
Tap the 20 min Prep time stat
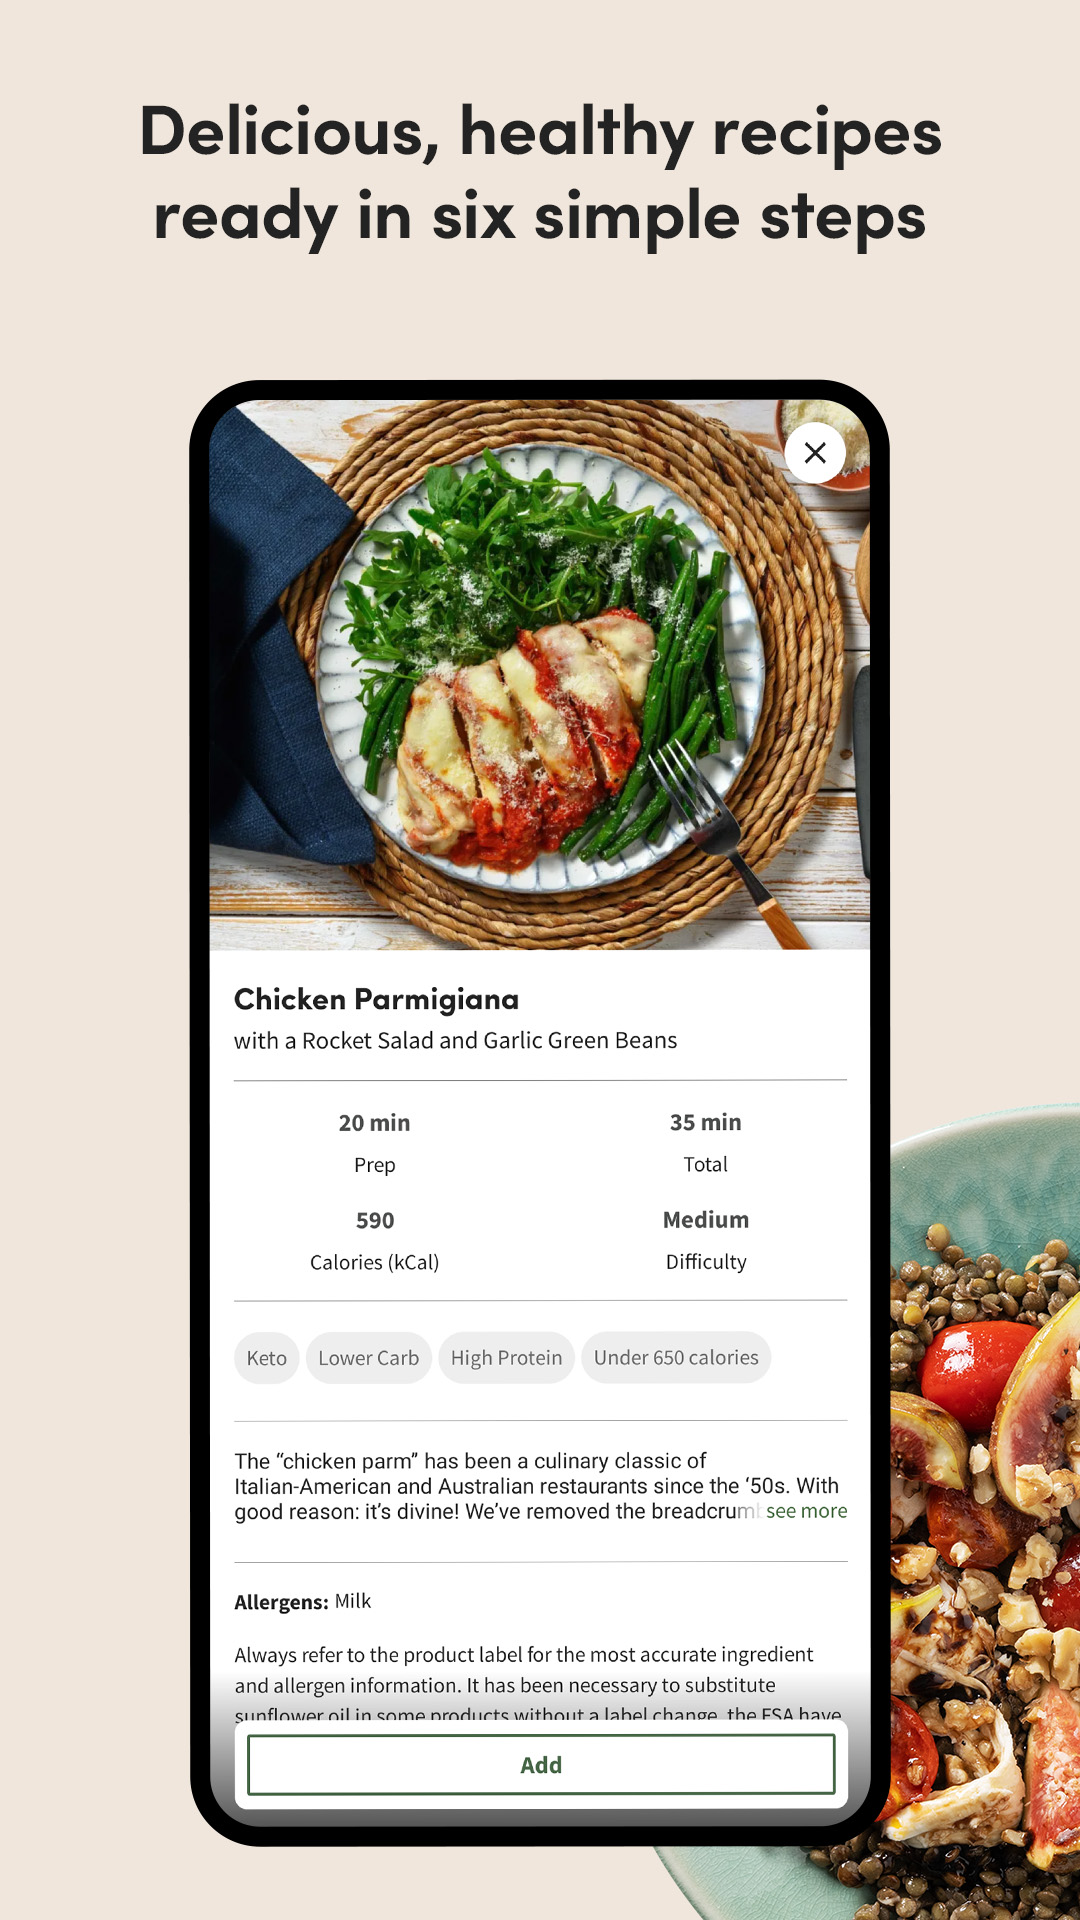point(375,1143)
